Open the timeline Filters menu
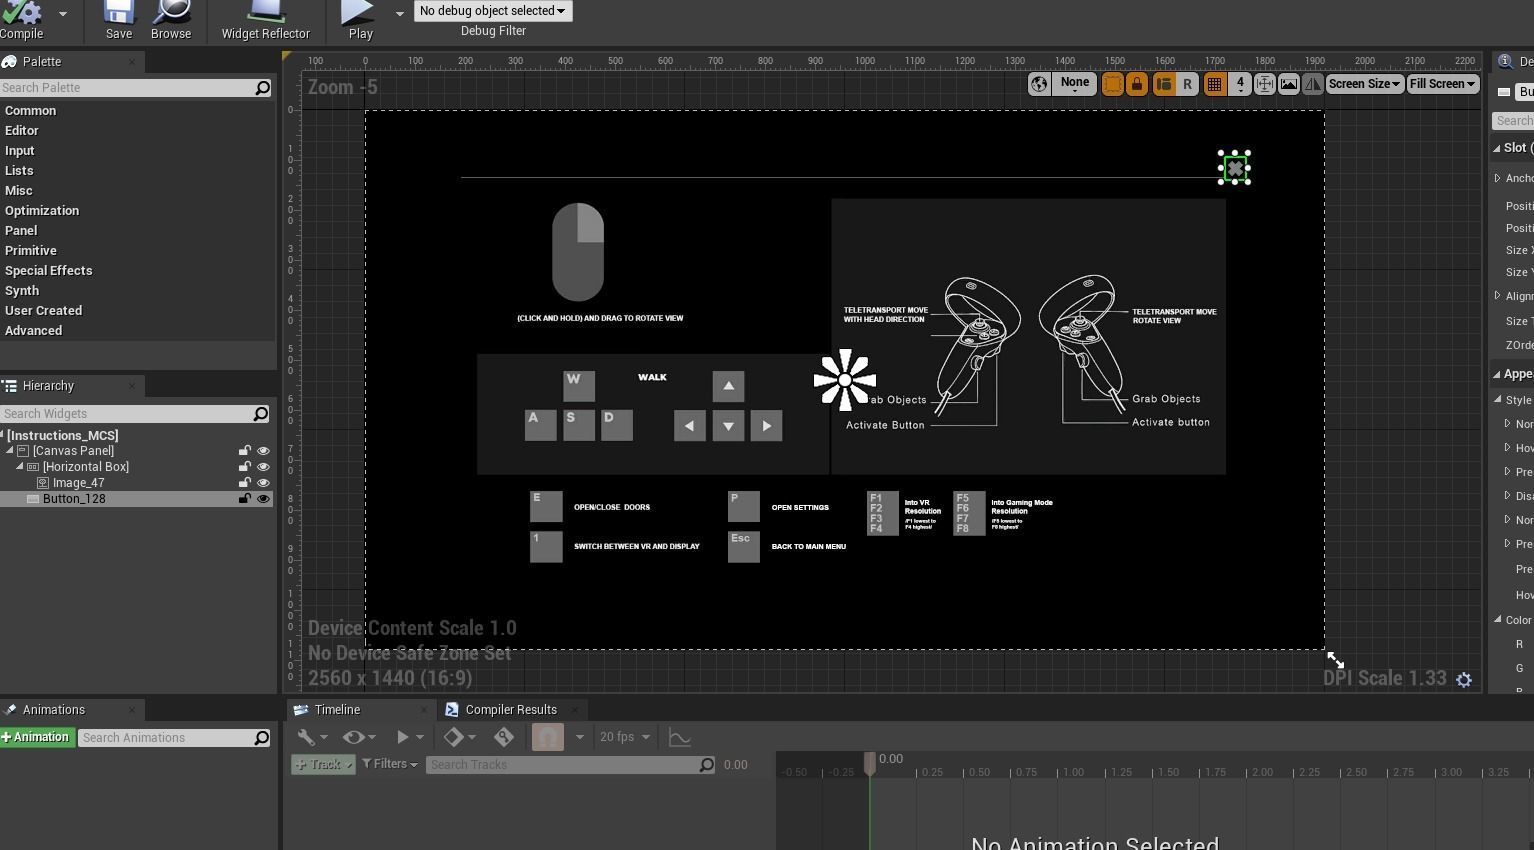This screenshot has width=1534, height=850. pos(390,765)
